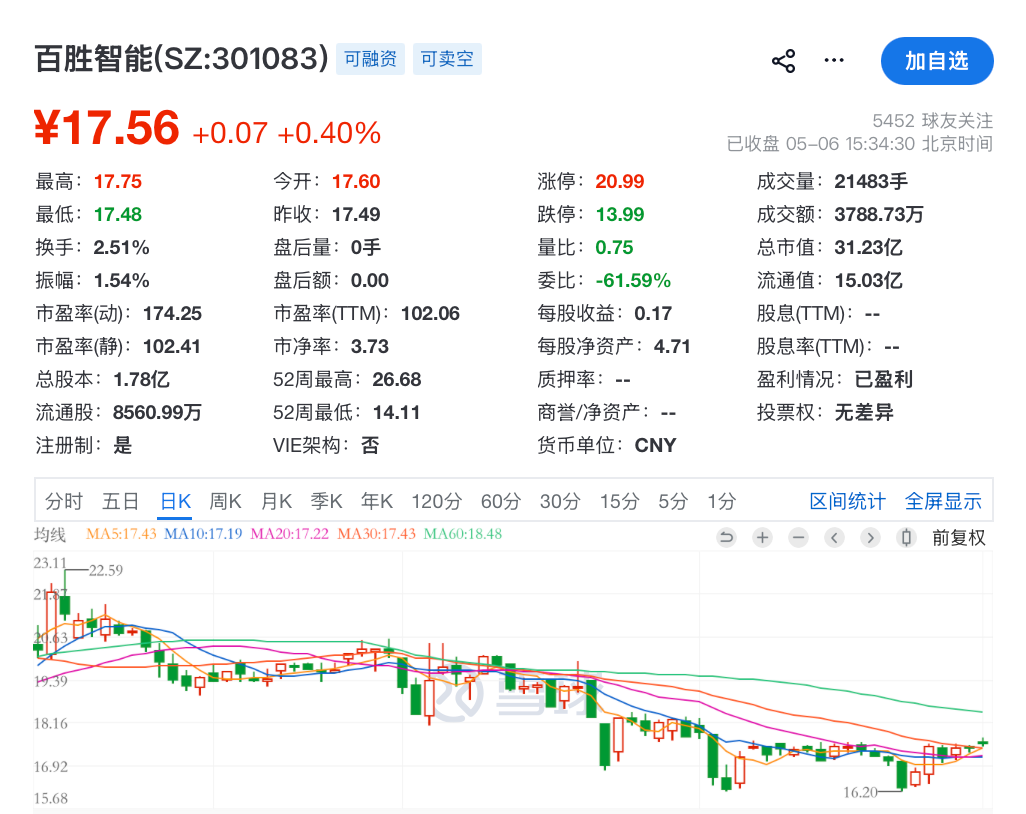Click the candlestick style icon
1026x814 pixels.
906,538
